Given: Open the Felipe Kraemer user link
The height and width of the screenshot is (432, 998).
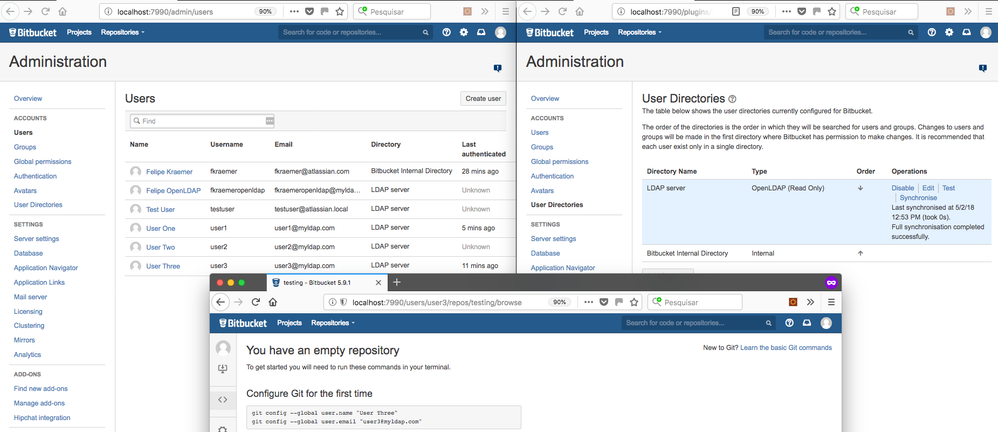Looking at the screenshot, I should pos(169,172).
